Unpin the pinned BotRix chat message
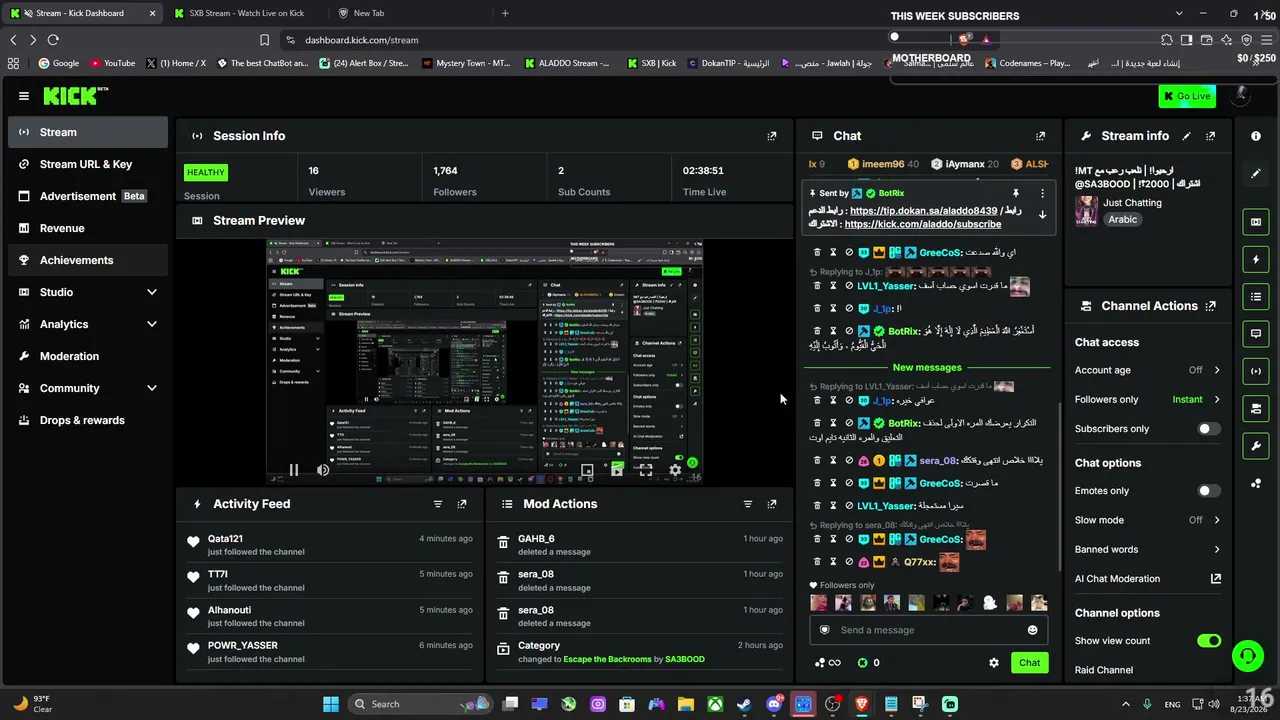1280x720 pixels. click(1016, 193)
